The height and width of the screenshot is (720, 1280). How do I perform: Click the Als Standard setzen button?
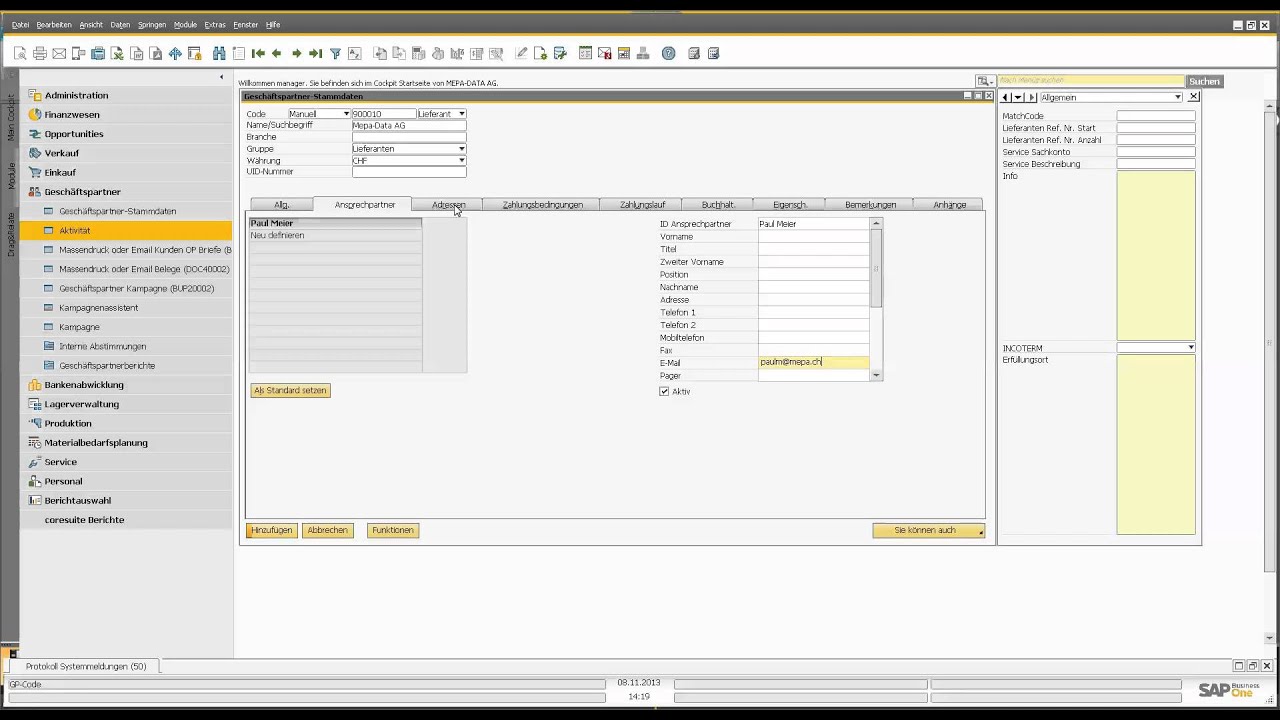[x=290, y=391]
